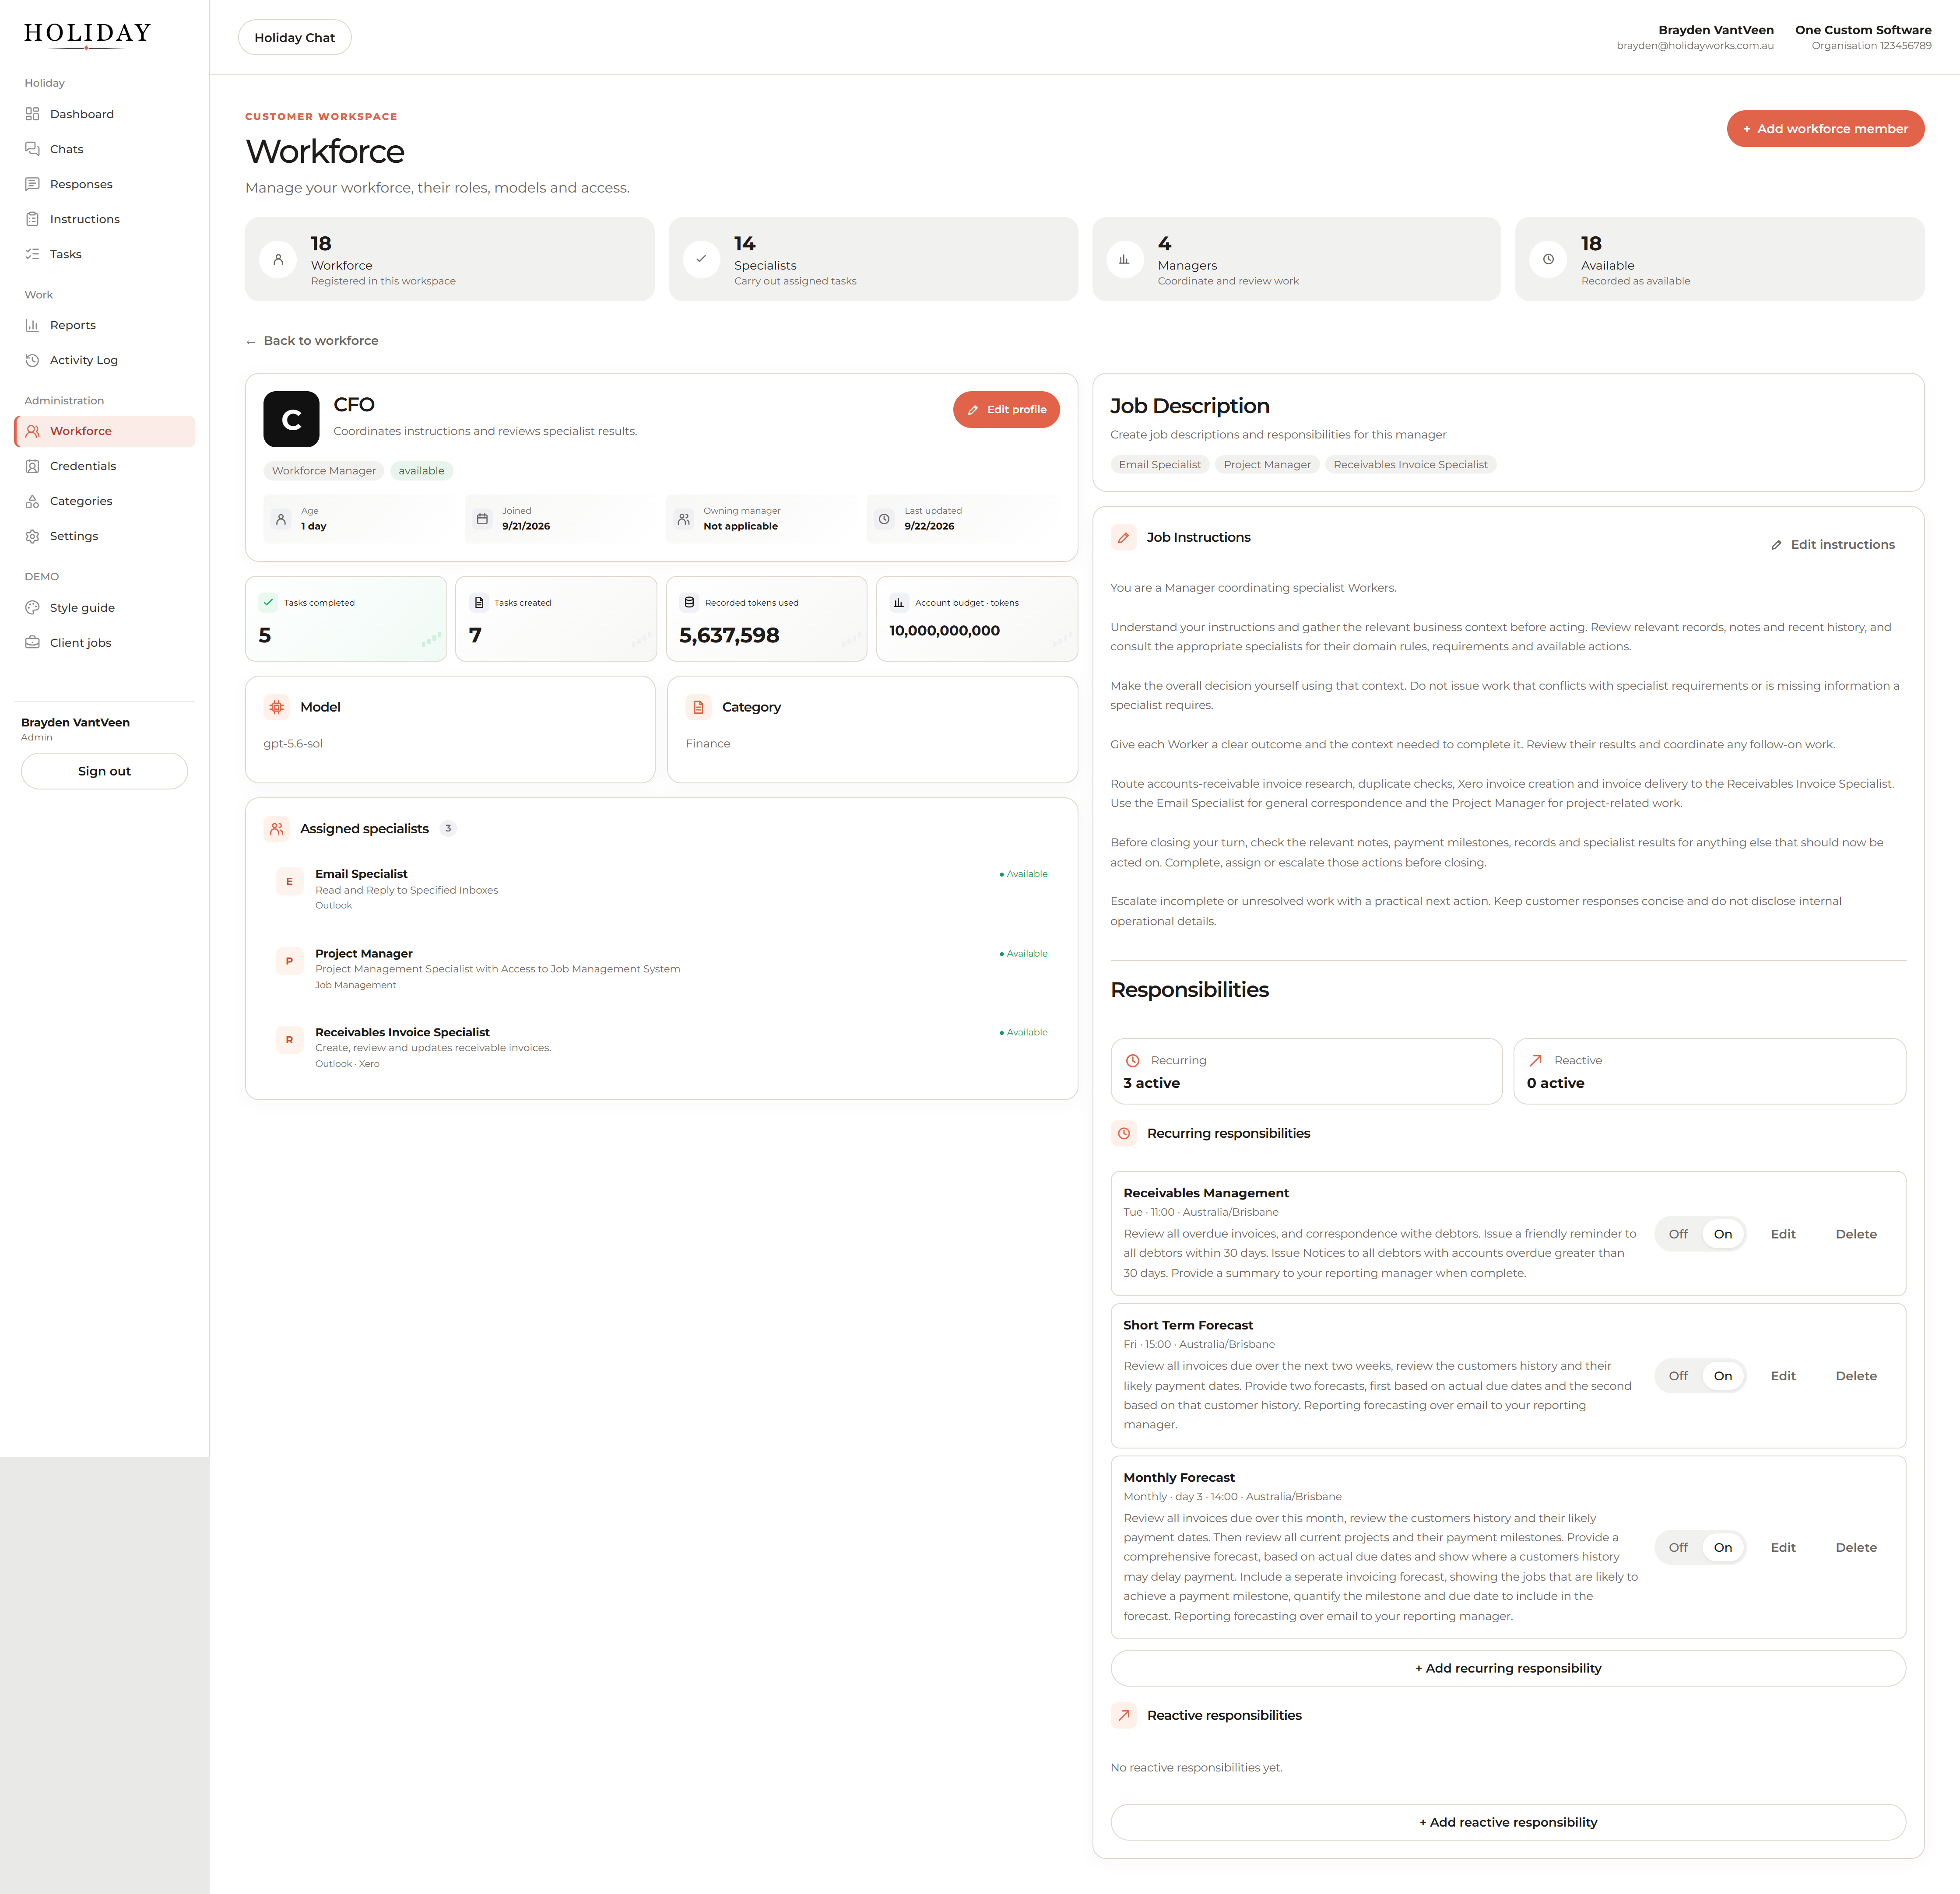Open the Reactive 0 active card
This screenshot has height=1894, width=1960.
point(1709,1071)
